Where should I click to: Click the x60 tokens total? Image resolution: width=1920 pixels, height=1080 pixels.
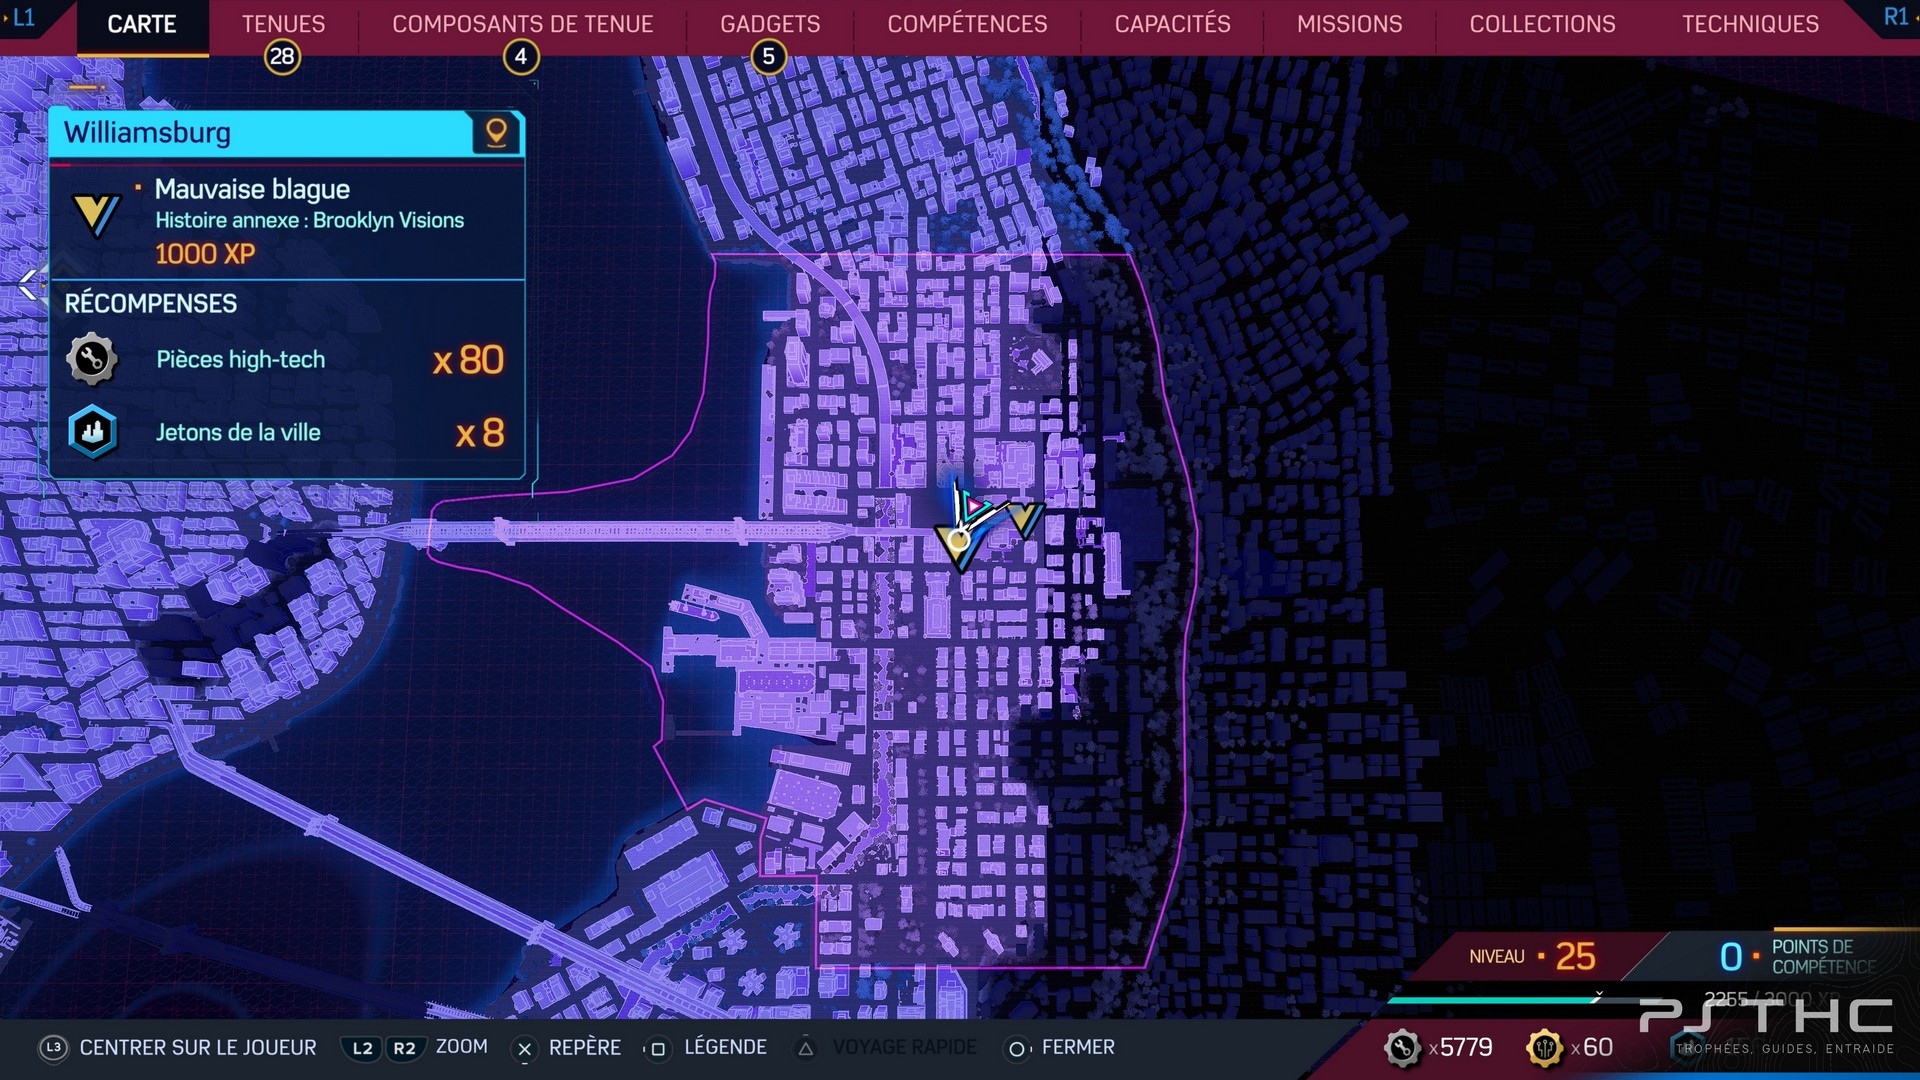1591,1047
